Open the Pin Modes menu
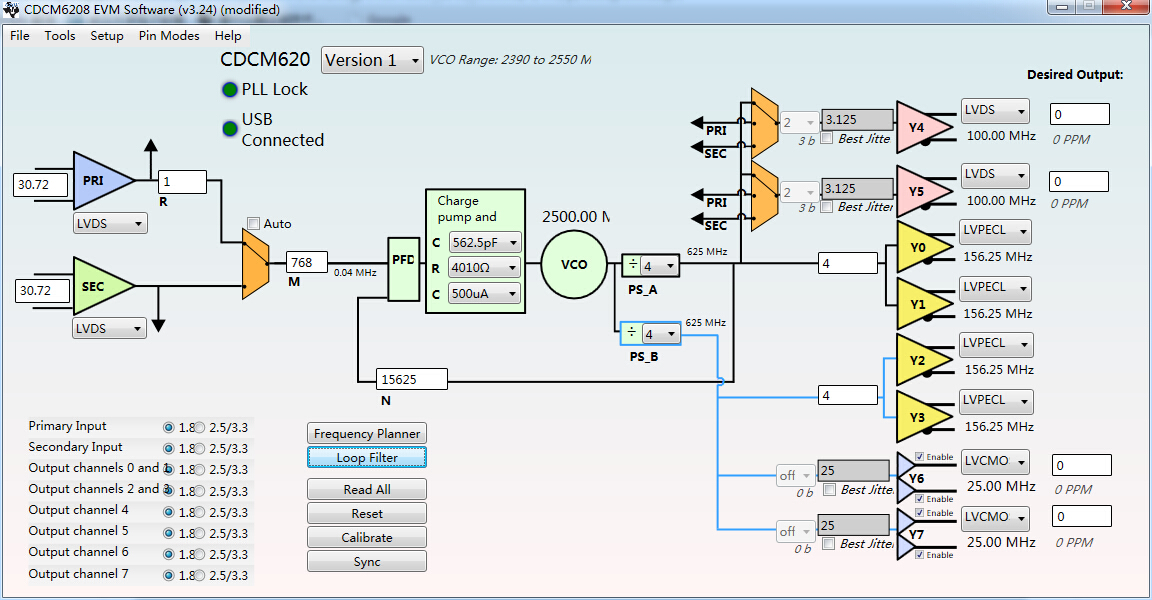Screen dimensions: 1152x600 (169, 35)
